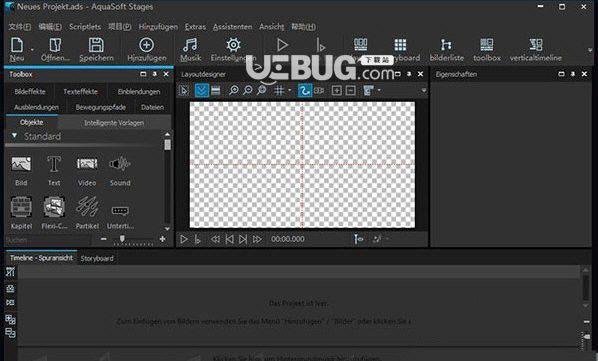Pick the Sound object icon

pos(120,164)
